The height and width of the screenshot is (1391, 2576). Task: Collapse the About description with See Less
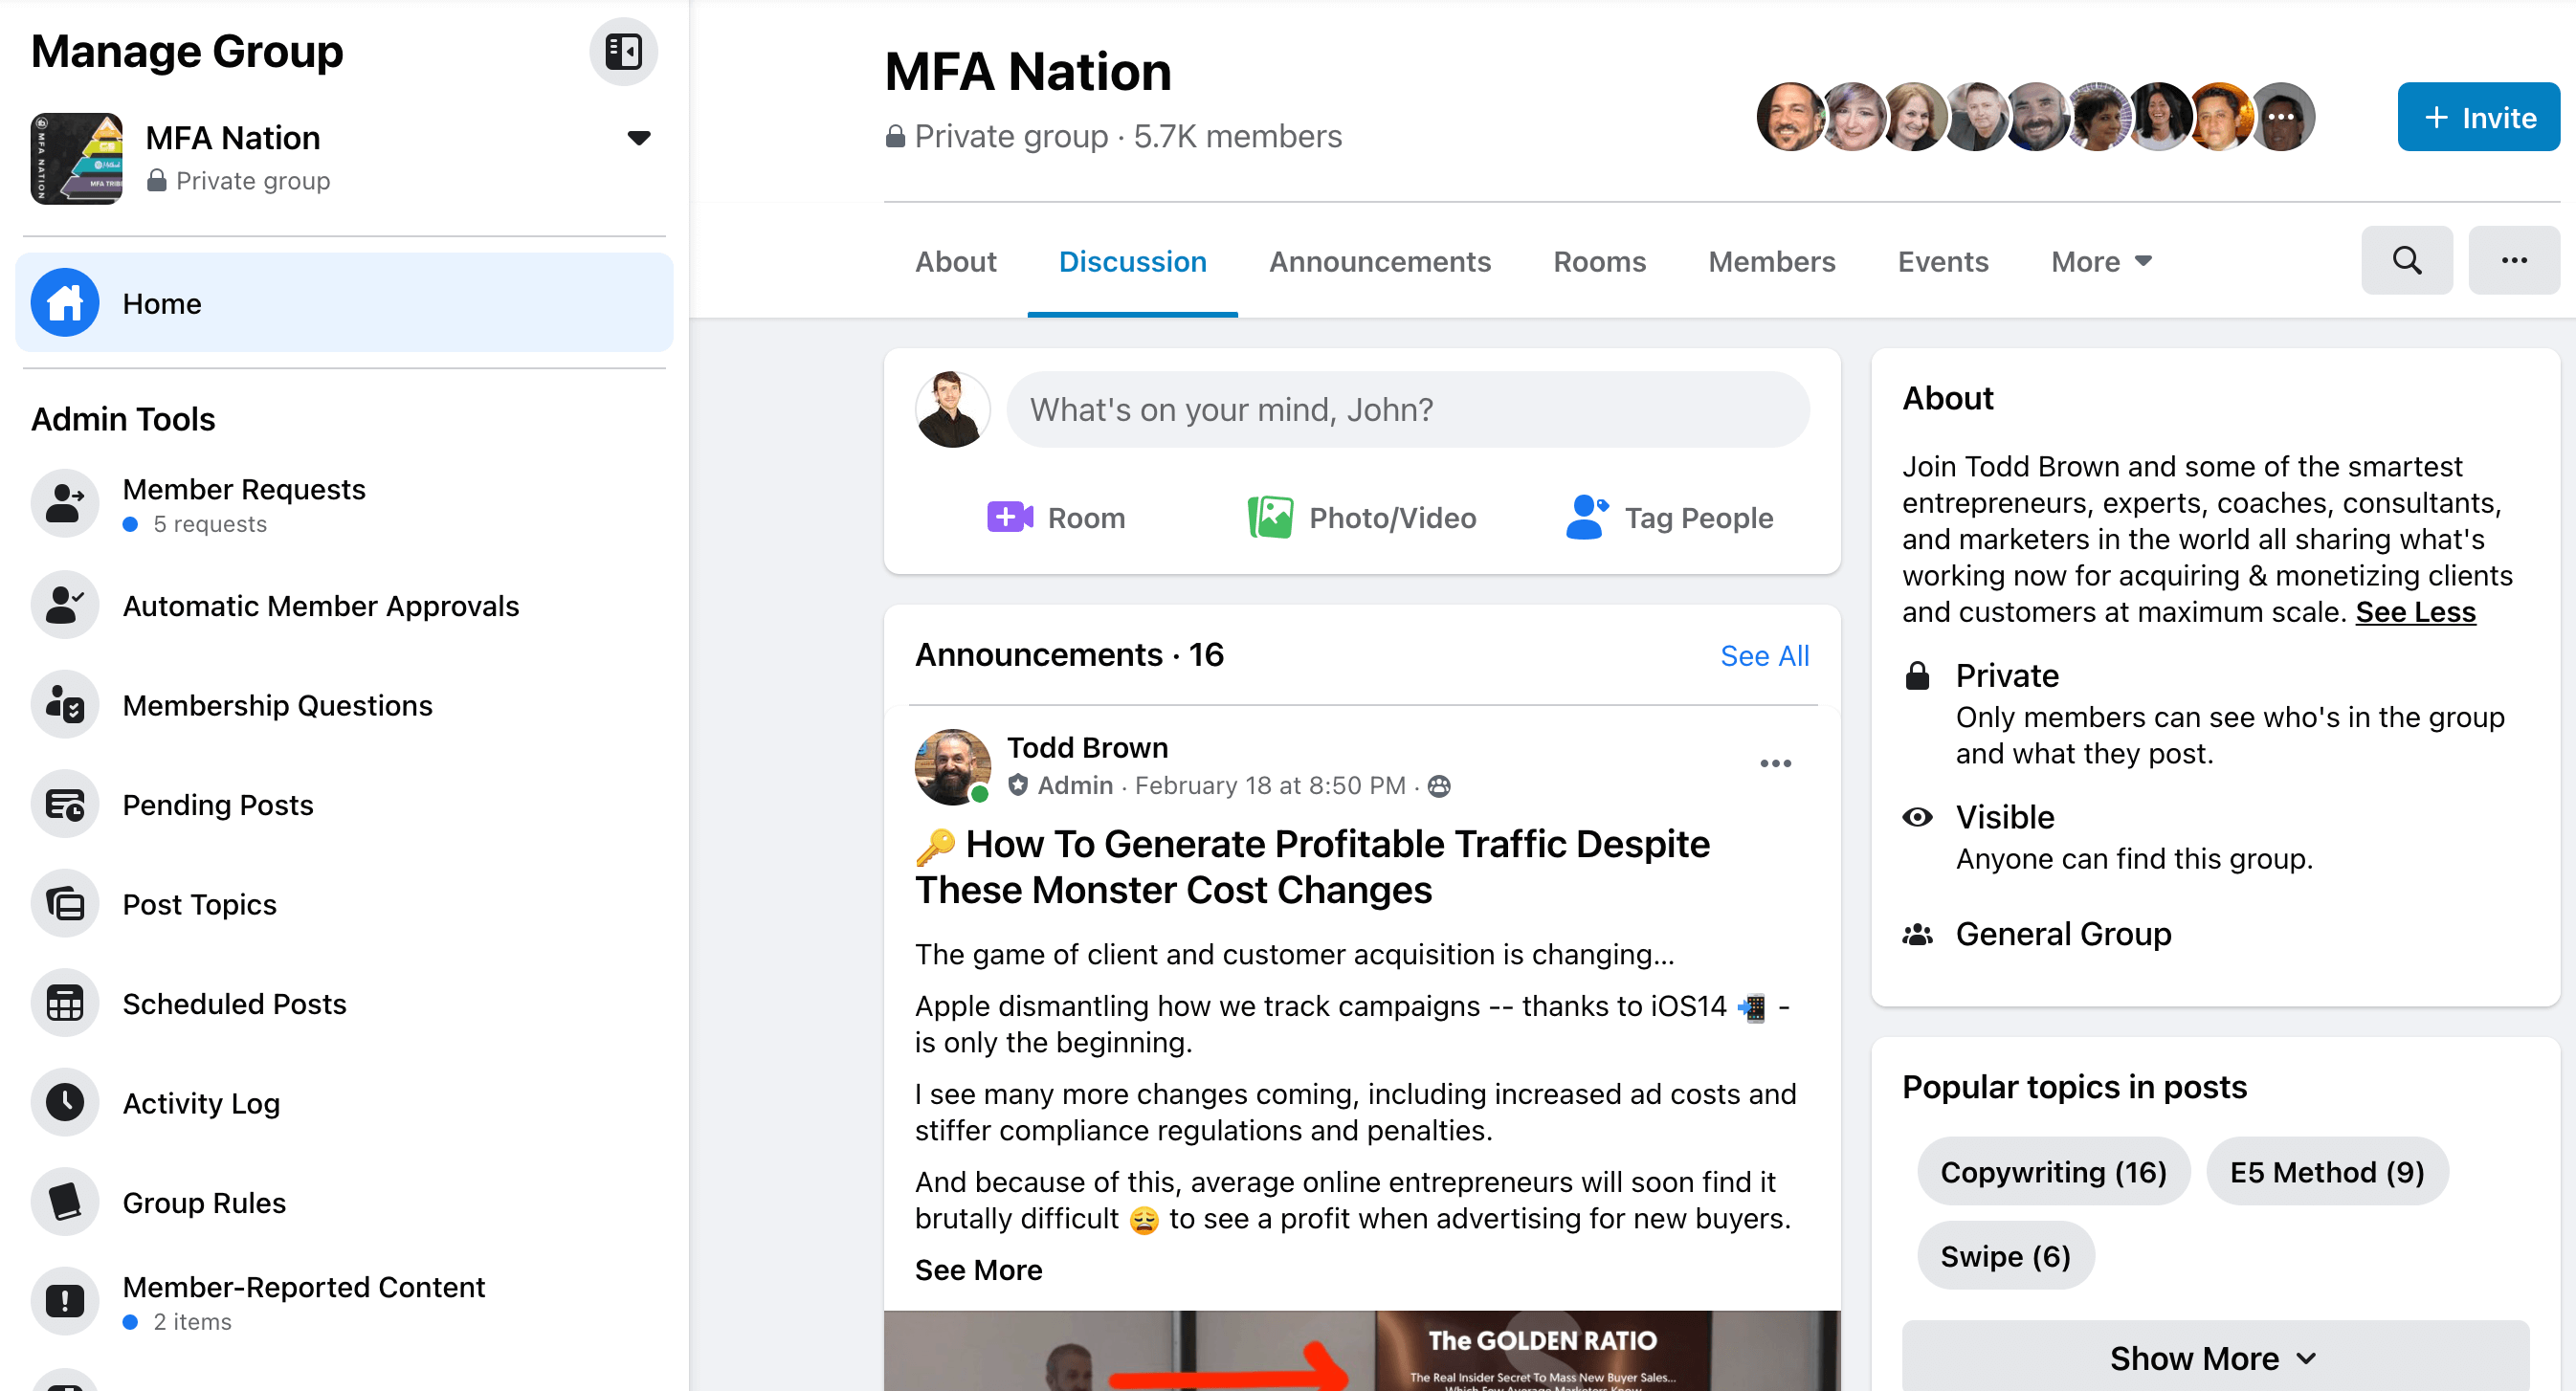2415,612
